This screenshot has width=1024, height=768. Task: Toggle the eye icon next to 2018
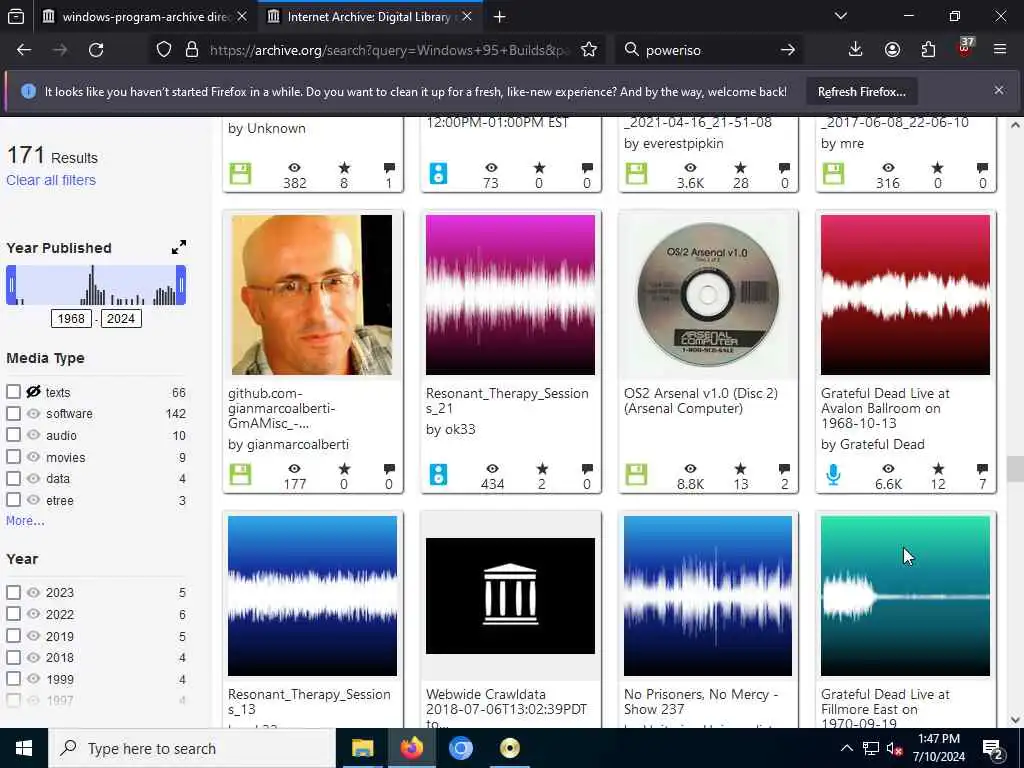pos(33,658)
